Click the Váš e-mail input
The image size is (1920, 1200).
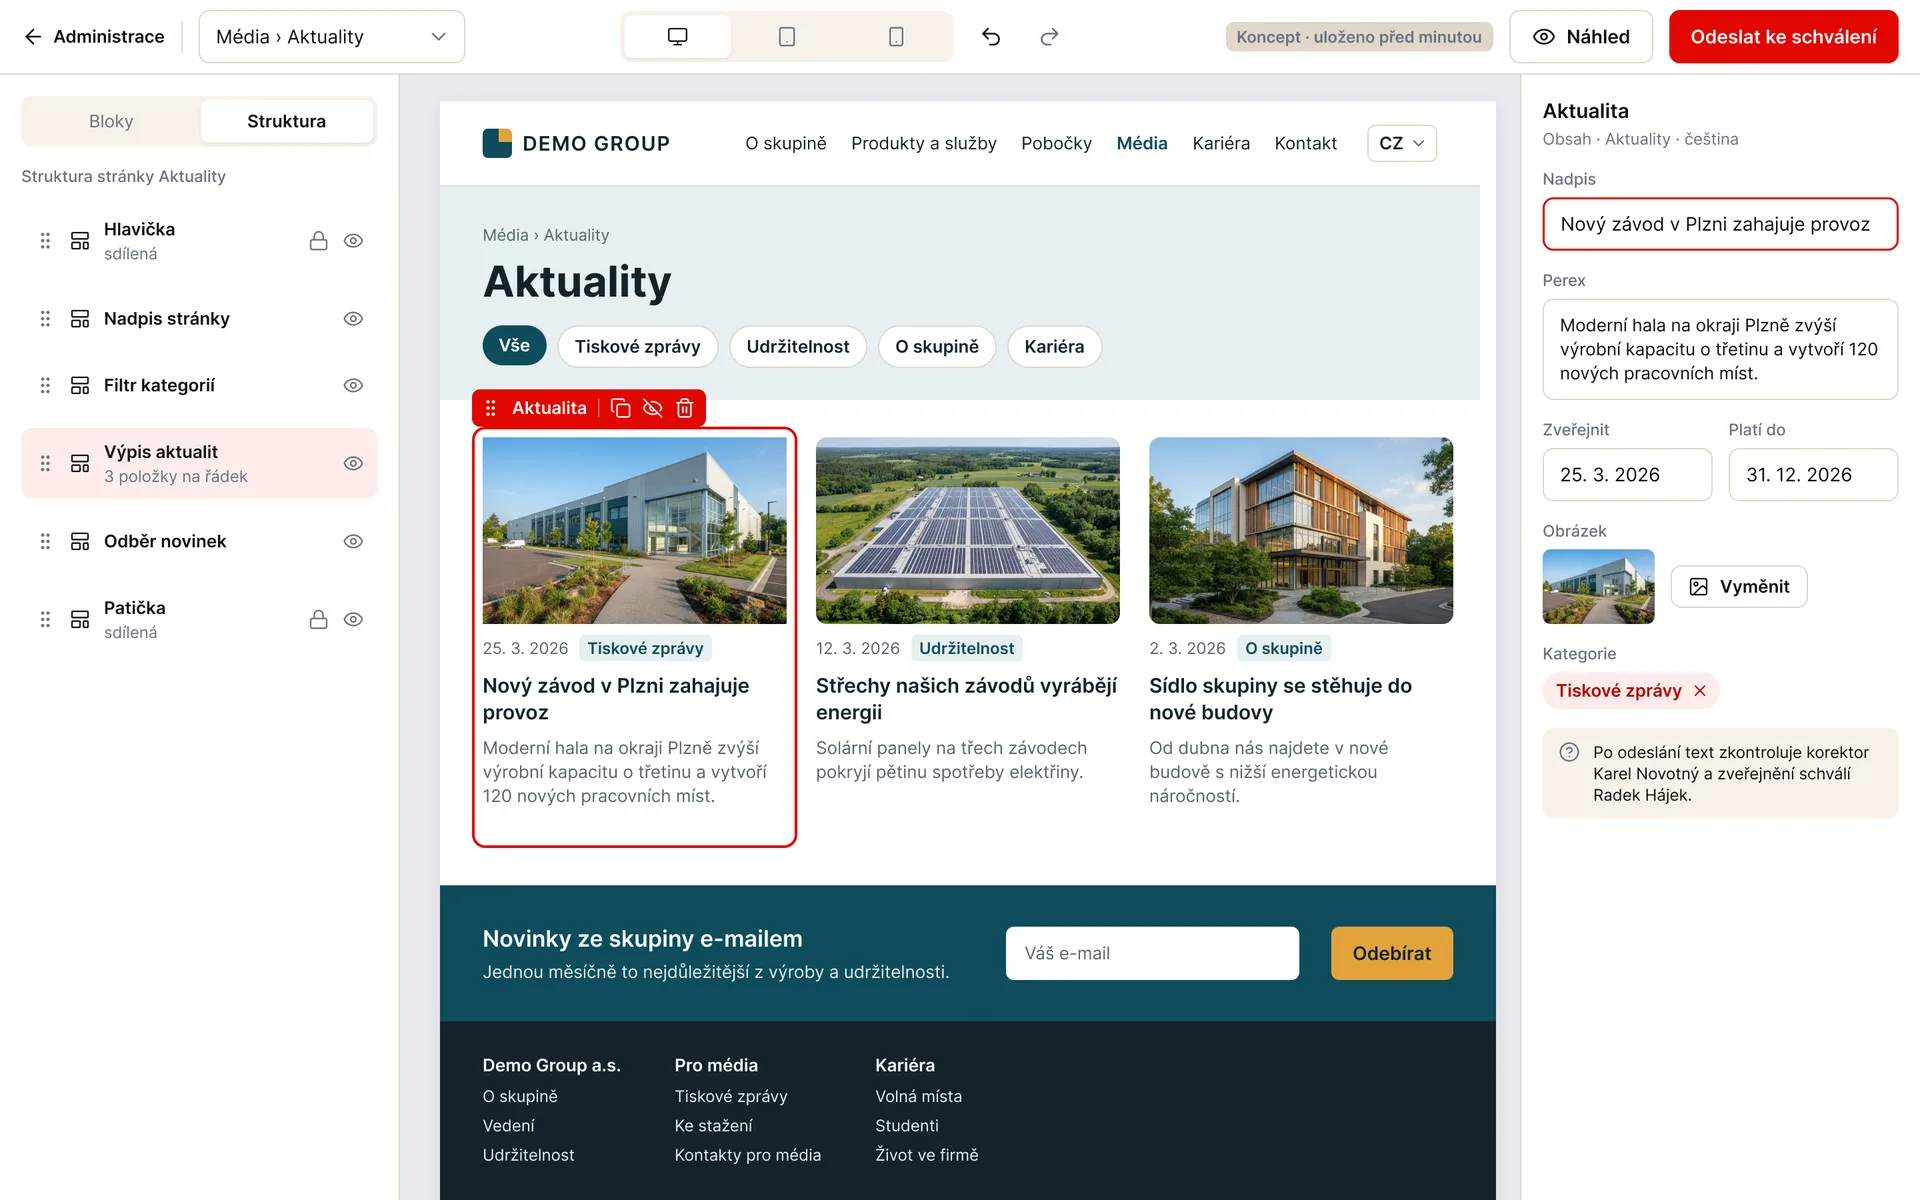pos(1152,953)
